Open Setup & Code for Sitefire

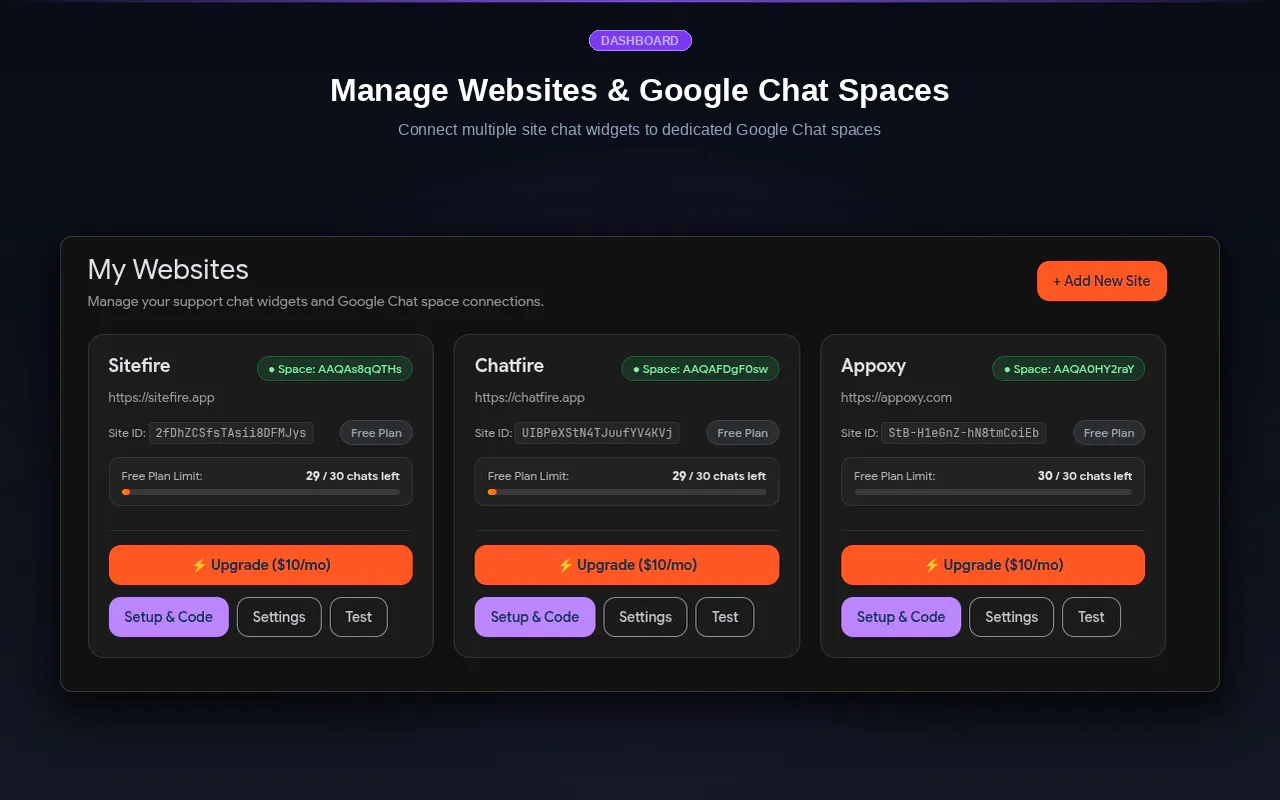169,617
